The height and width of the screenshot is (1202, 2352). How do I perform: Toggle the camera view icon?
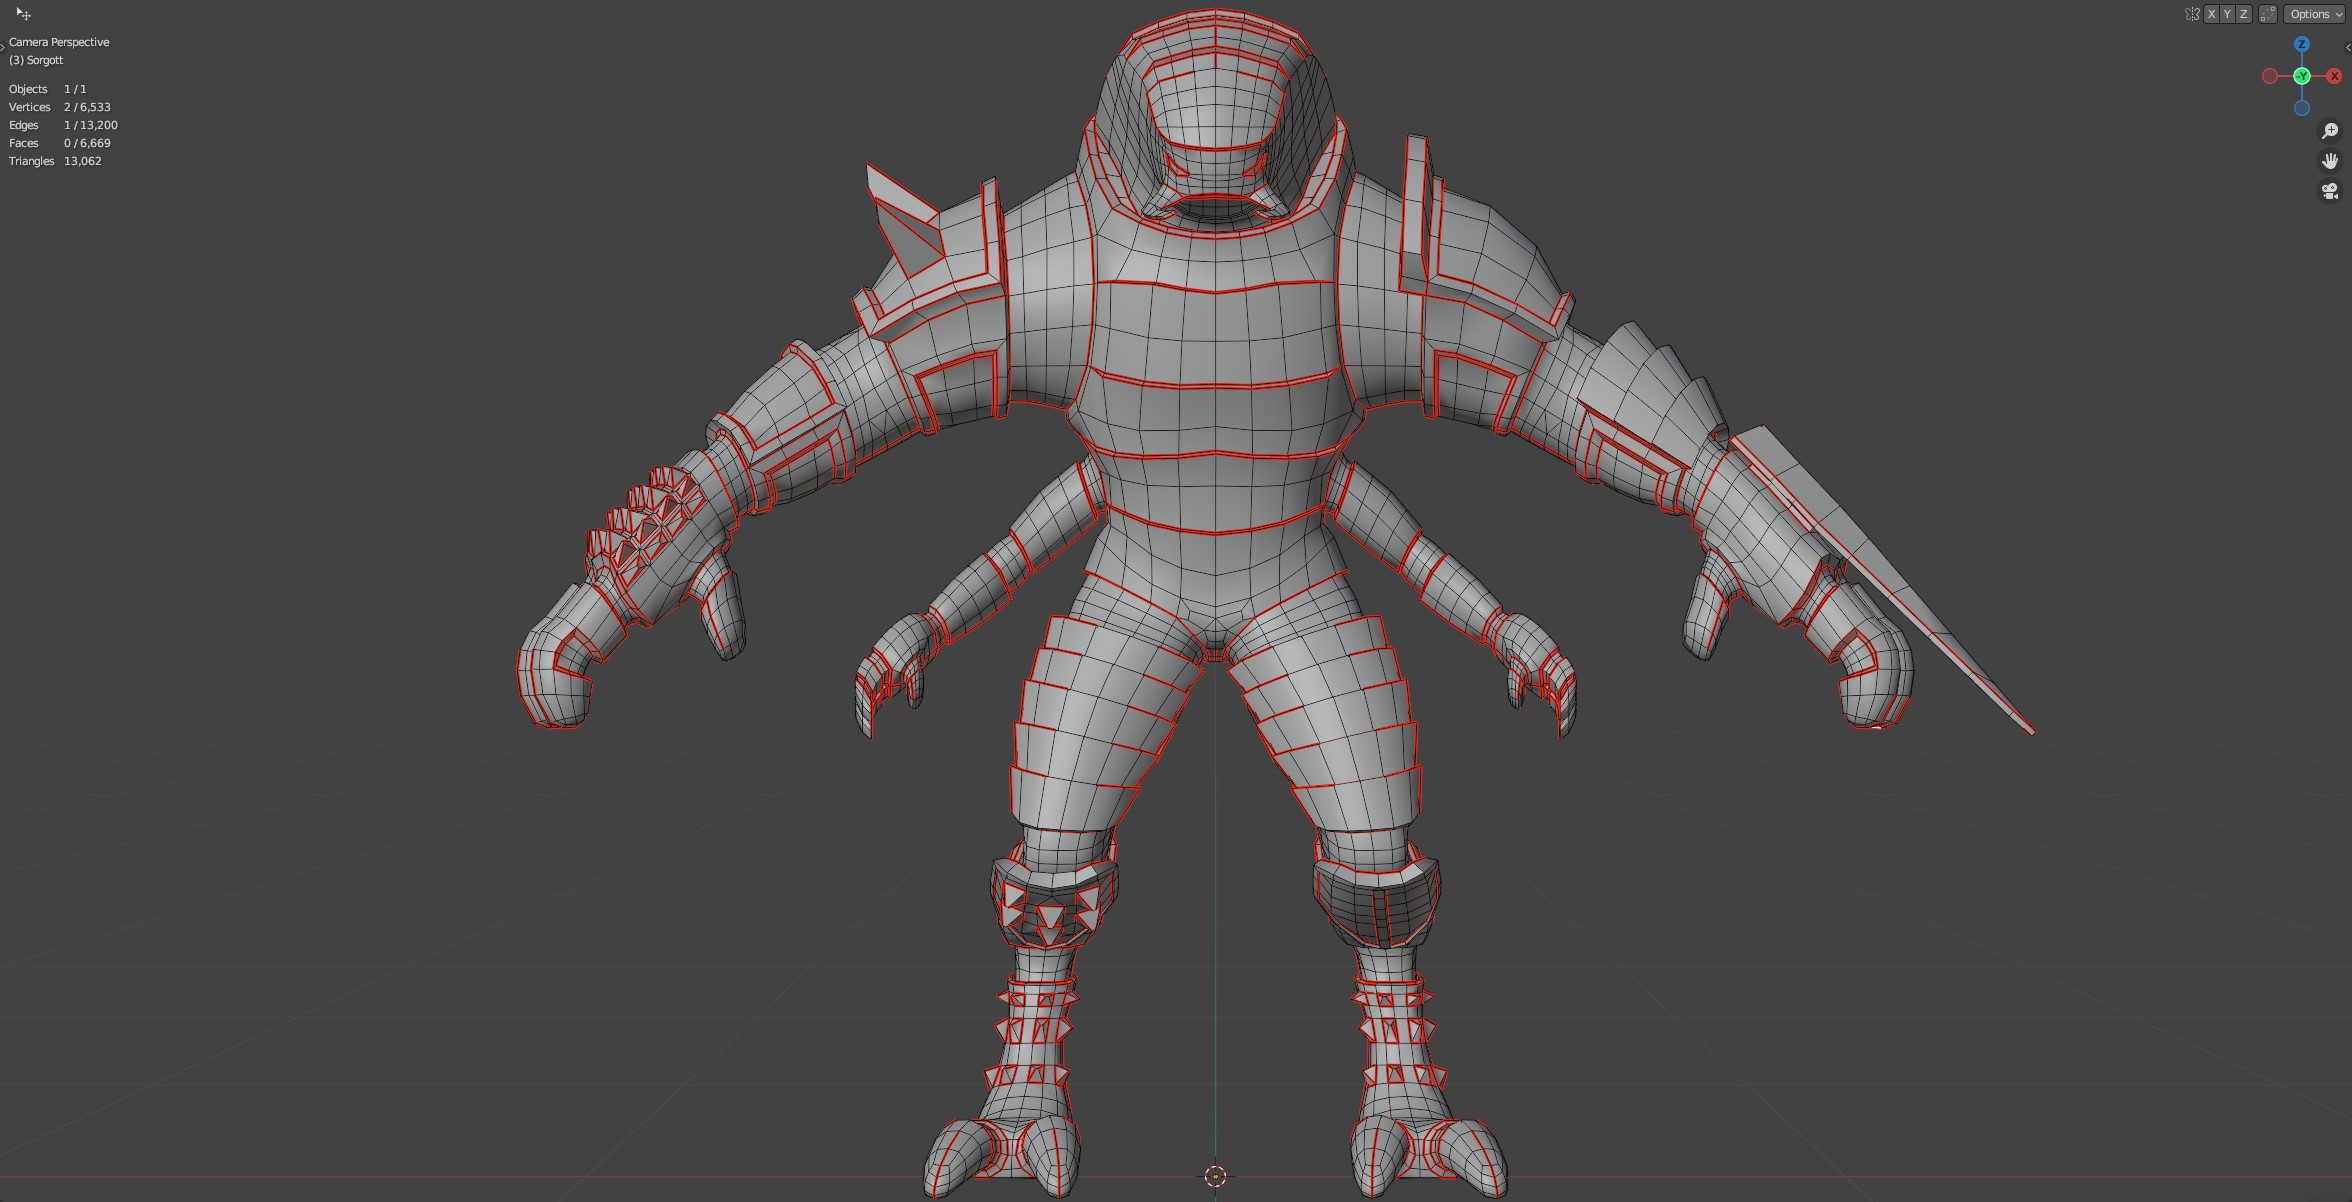point(2329,191)
